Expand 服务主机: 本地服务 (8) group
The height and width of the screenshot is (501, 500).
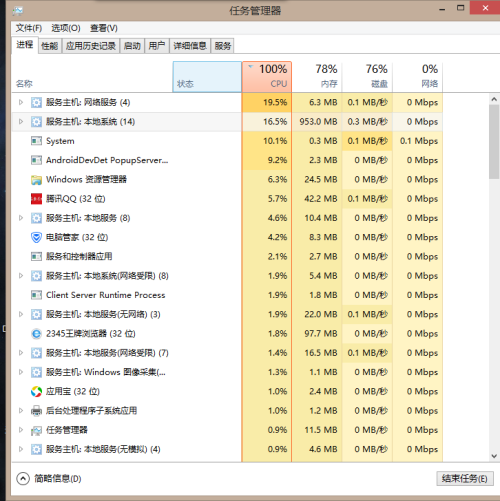(x=21, y=218)
